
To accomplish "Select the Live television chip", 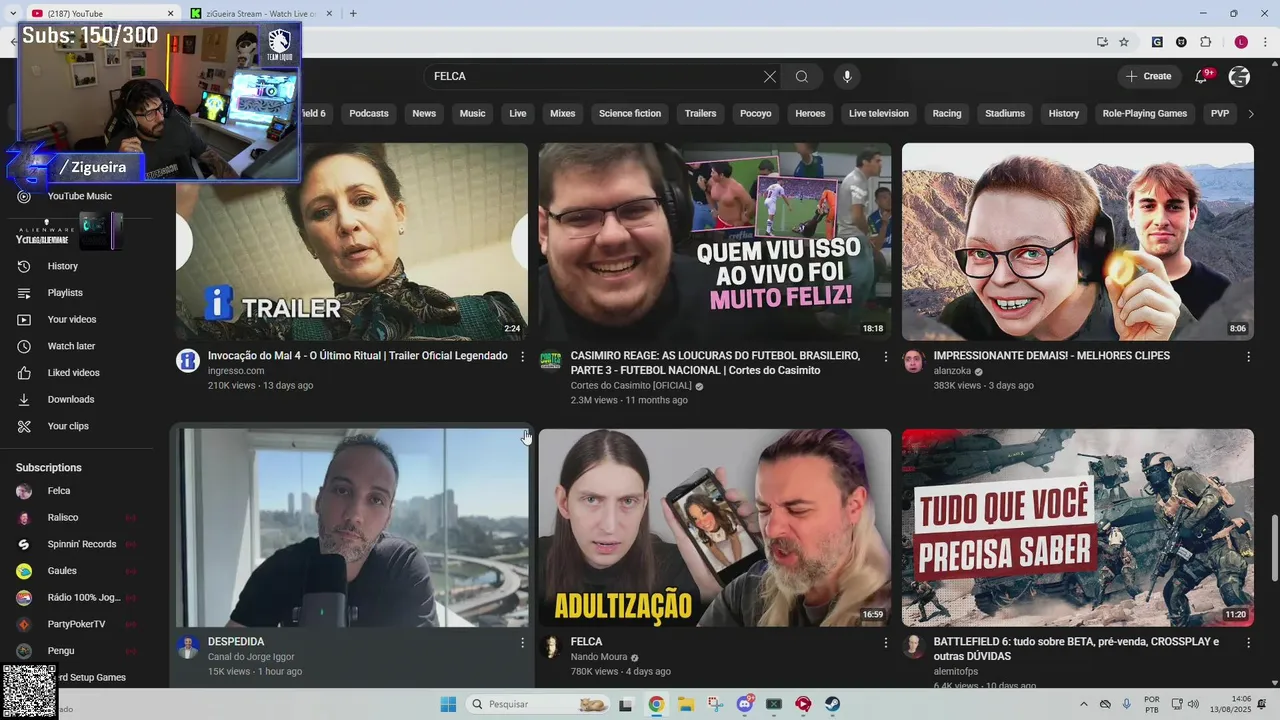I will [879, 114].
